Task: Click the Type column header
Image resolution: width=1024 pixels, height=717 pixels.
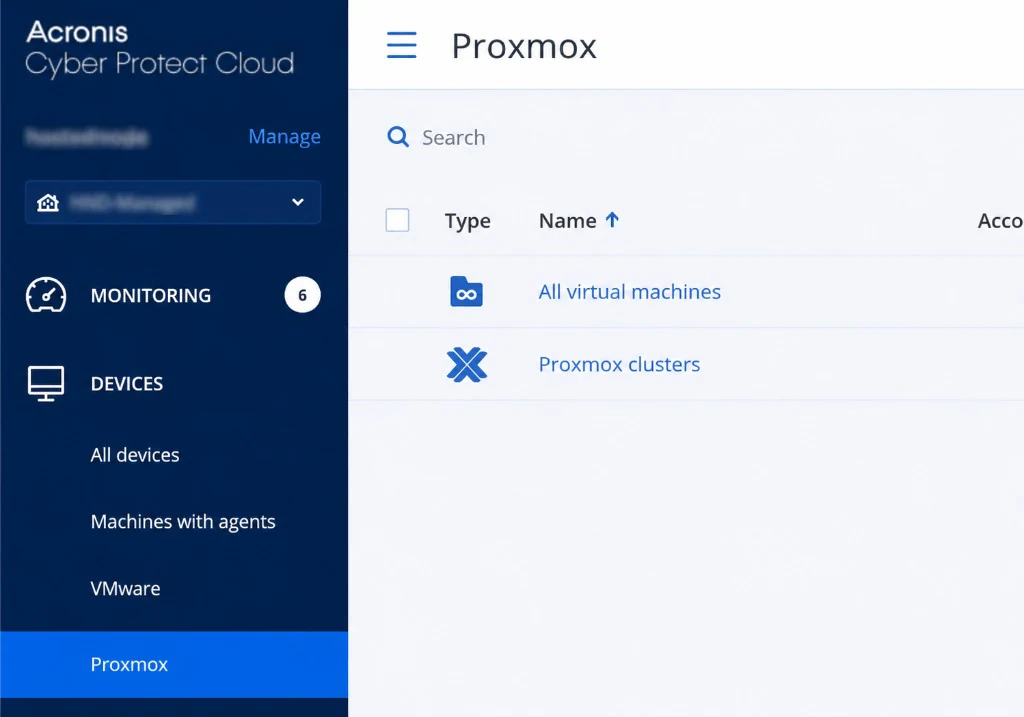Action: pos(468,221)
